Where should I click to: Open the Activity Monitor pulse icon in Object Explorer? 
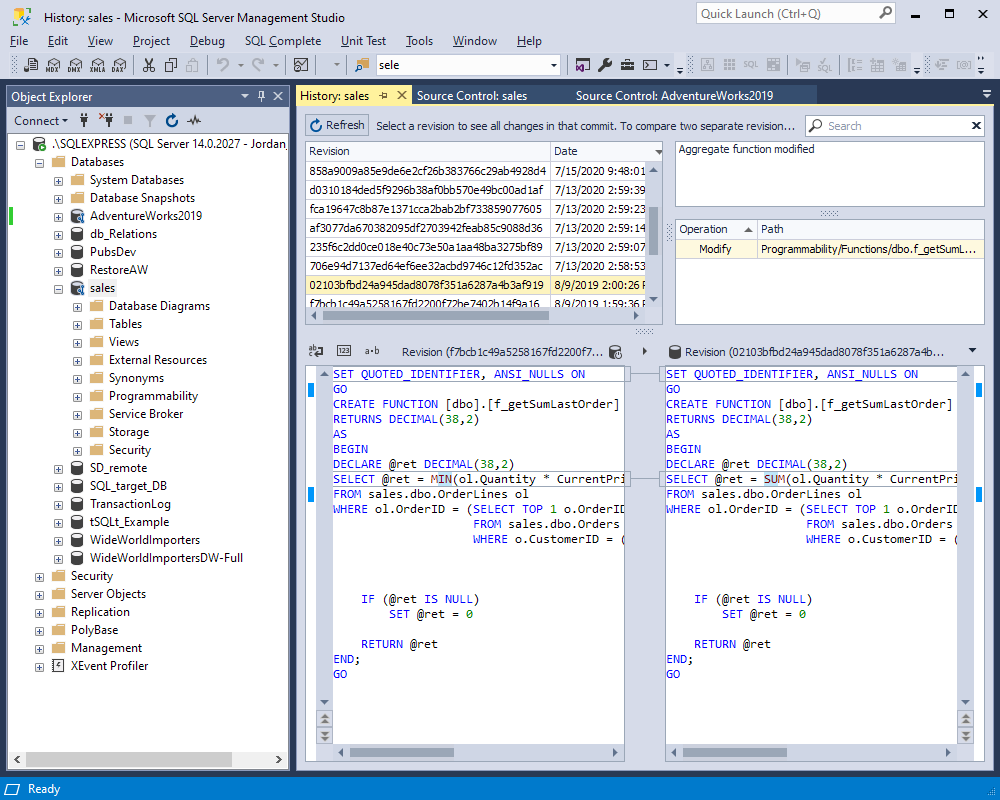194,120
